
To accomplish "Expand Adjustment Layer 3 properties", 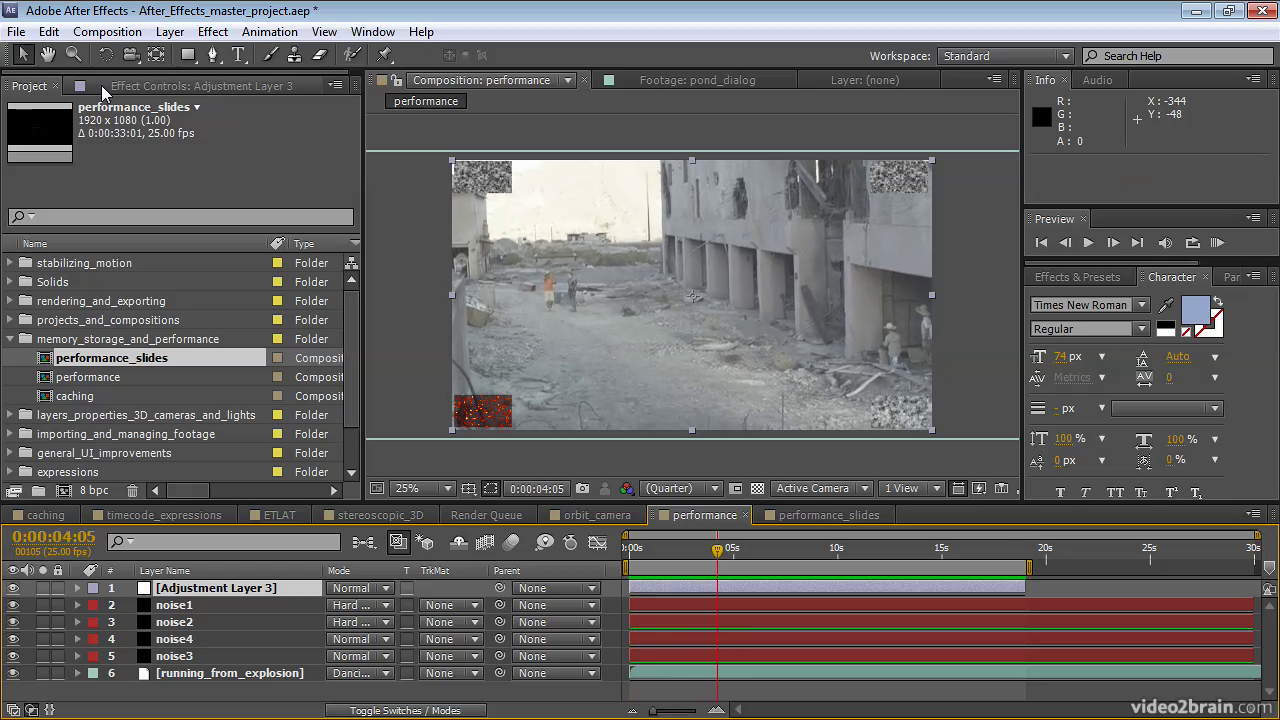I will coord(77,588).
